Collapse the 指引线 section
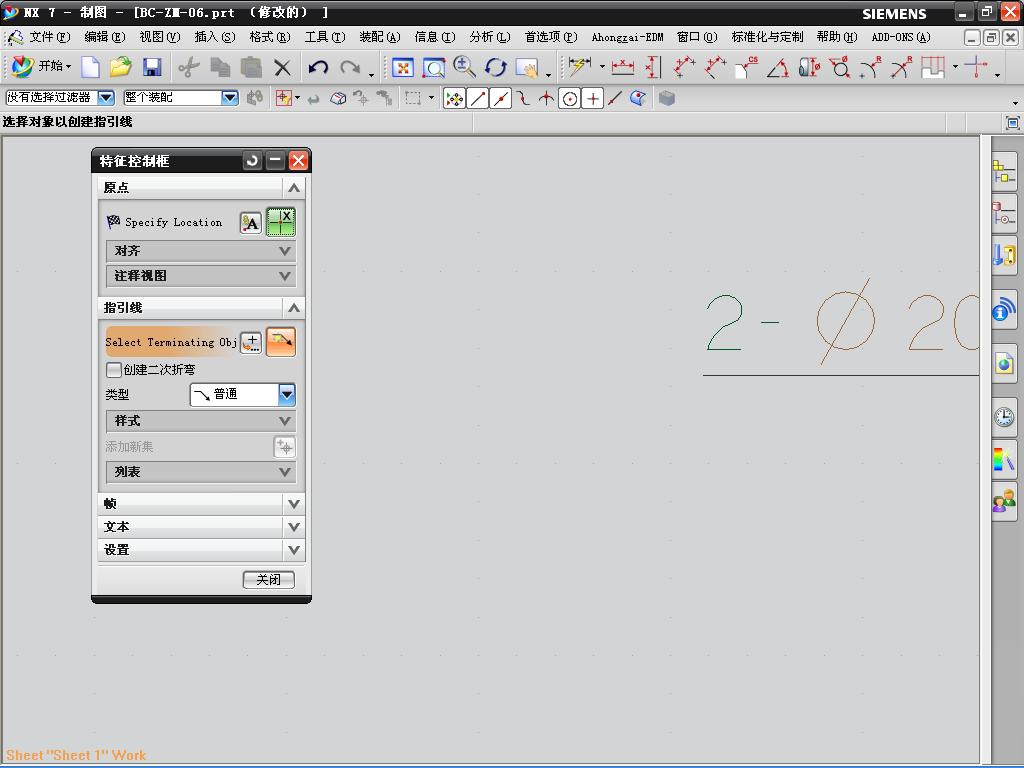This screenshot has width=1024, height=768. coord(201,308)
